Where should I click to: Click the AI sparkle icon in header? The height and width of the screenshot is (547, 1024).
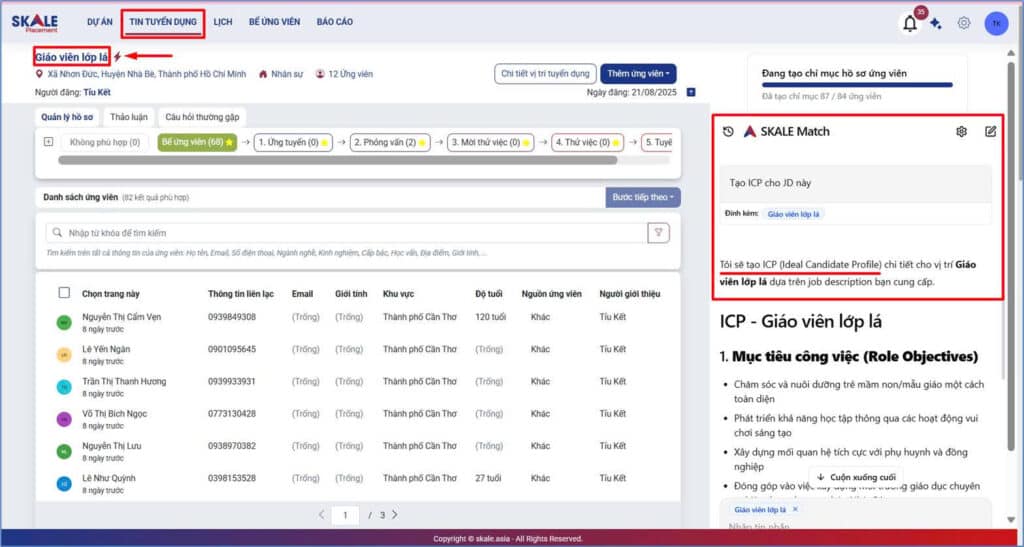[x=936, y=24]
